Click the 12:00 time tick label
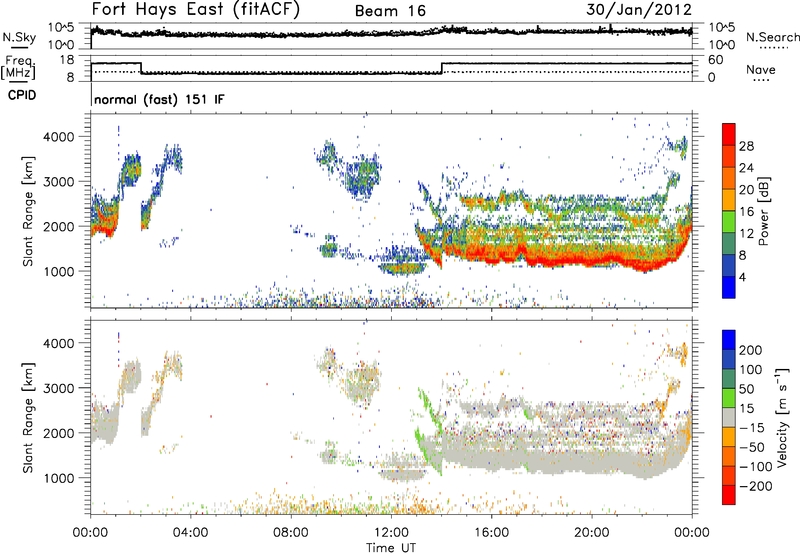Viewport: 800px width, 554px height. [391, 533]
